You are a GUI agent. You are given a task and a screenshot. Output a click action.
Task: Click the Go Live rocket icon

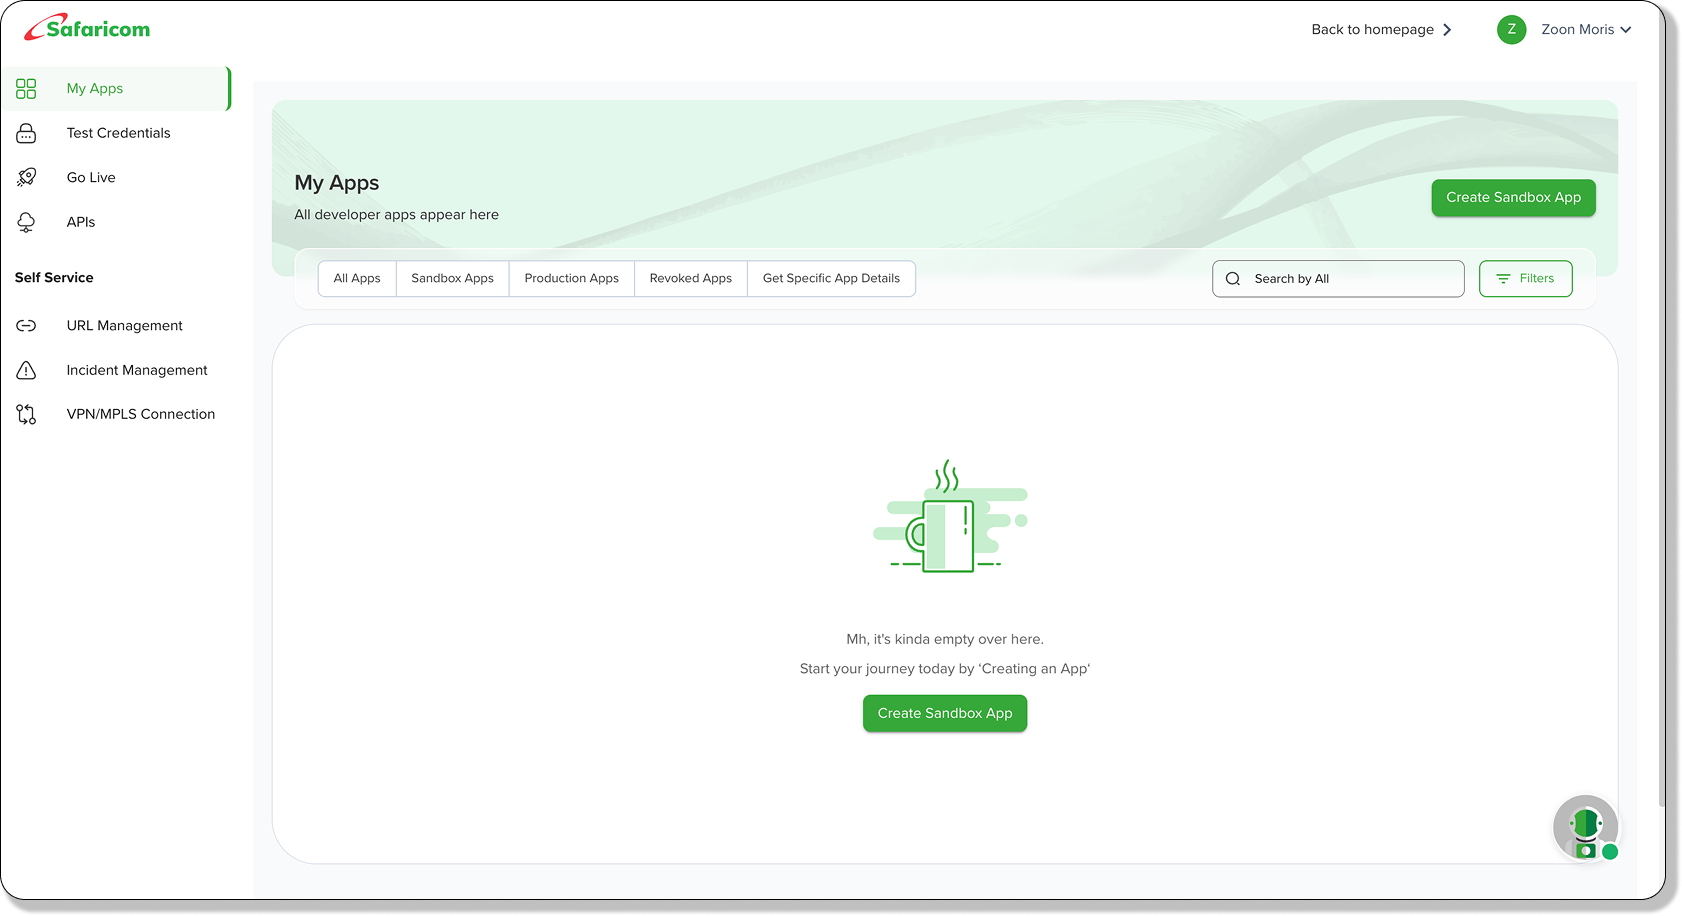pos(26,177)
